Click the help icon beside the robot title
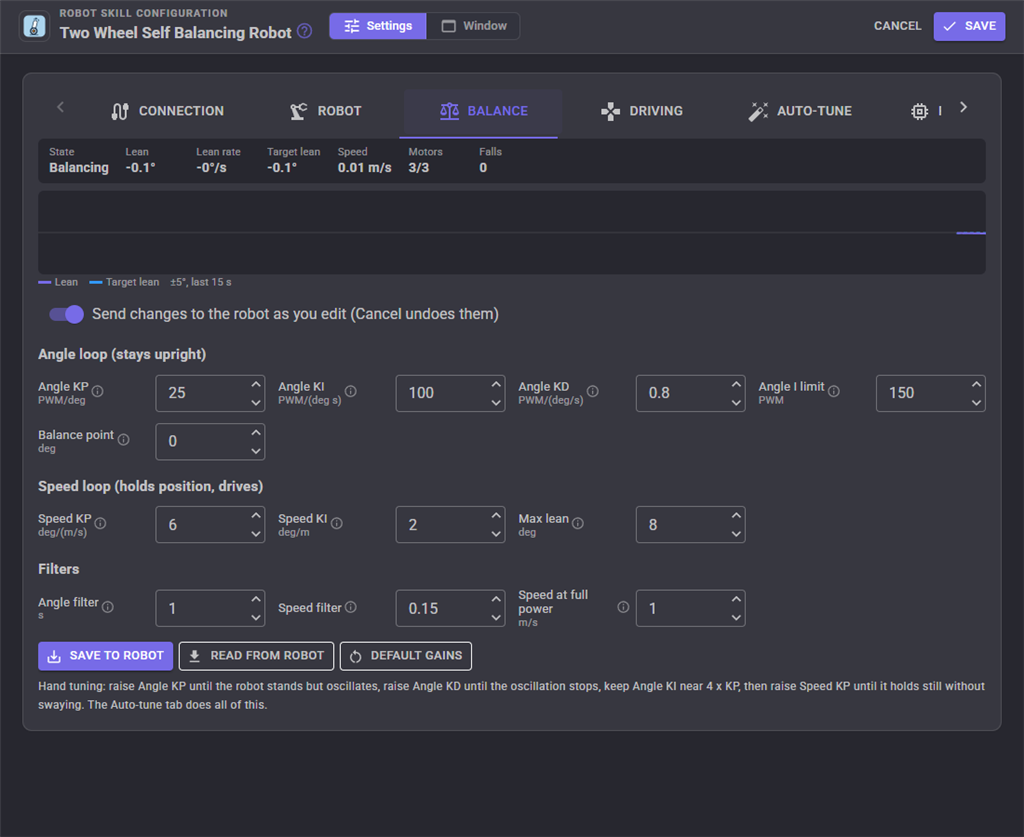Image resolution: width=1024 pixels, height=837 pixels. [304, 31]
